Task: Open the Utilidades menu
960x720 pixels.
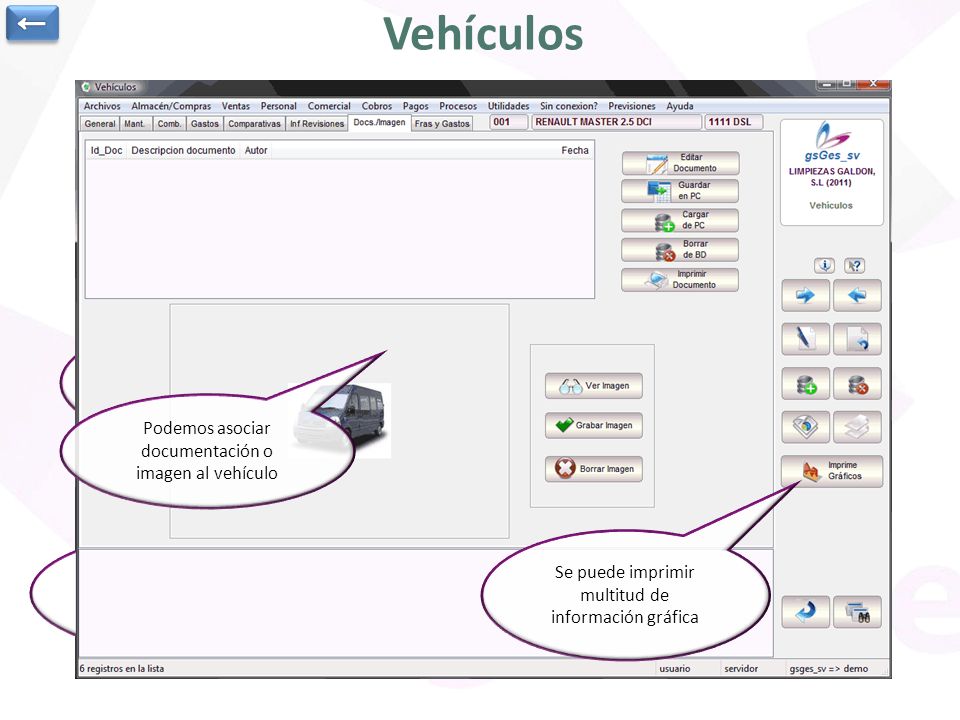Action: tap(508, 106)
